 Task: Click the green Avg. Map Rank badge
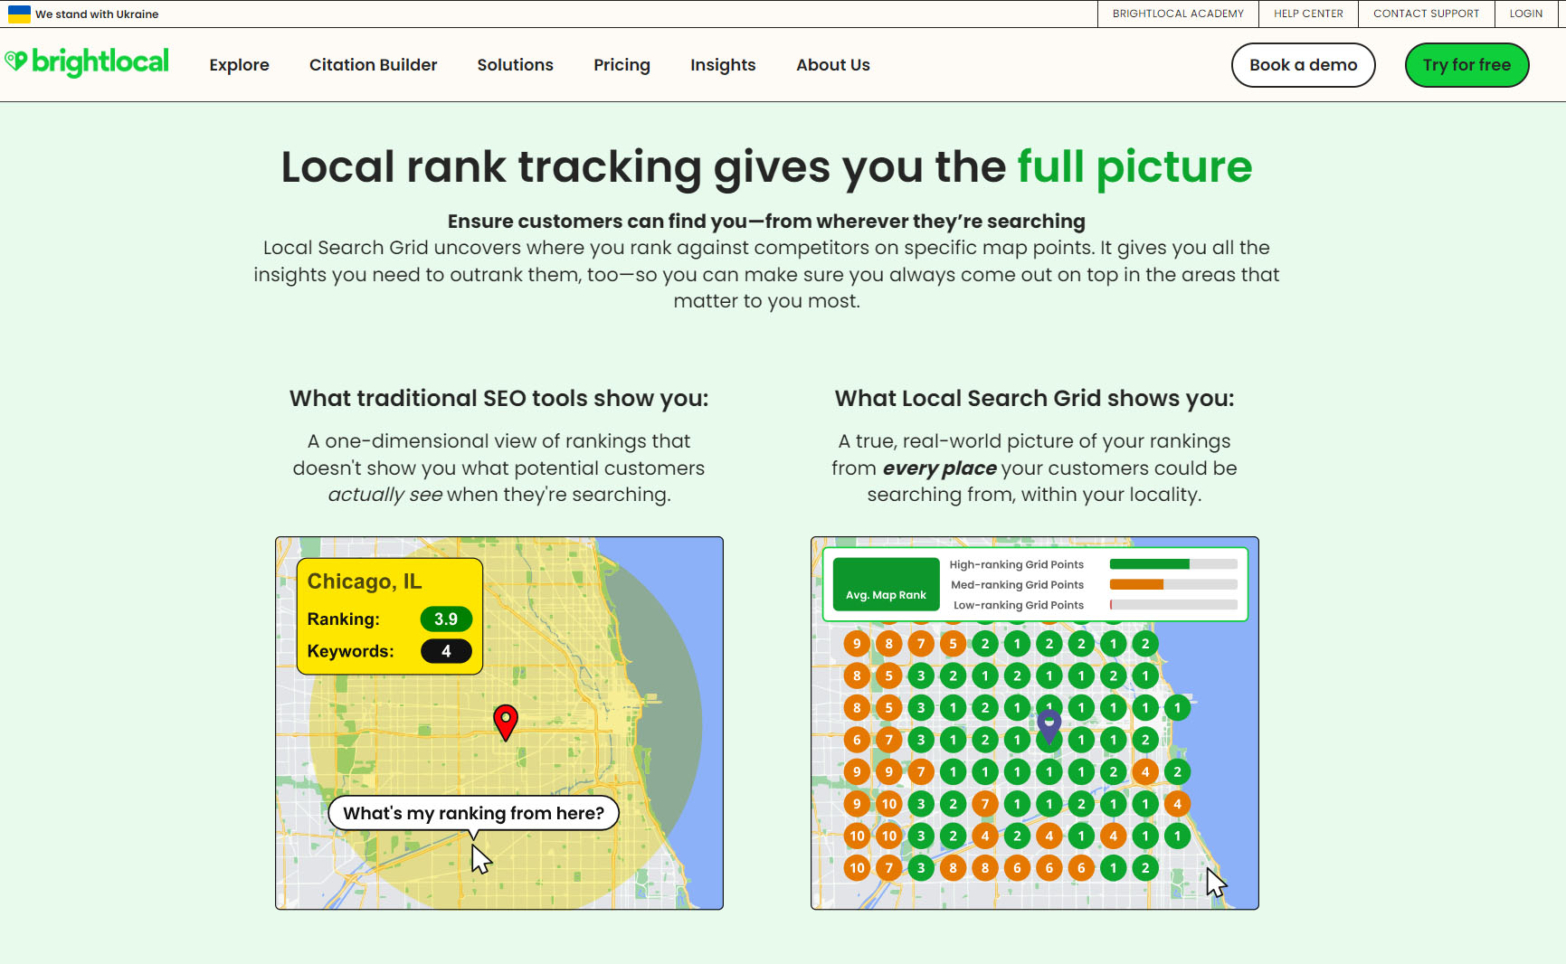(885, 584)
